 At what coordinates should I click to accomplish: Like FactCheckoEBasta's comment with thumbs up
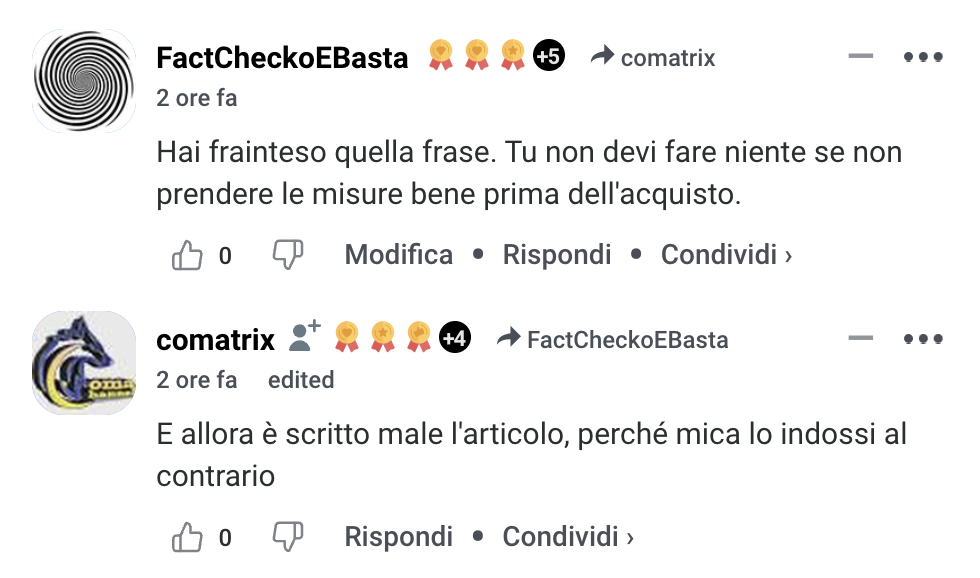pyautogui.click(x=188, y=255)
